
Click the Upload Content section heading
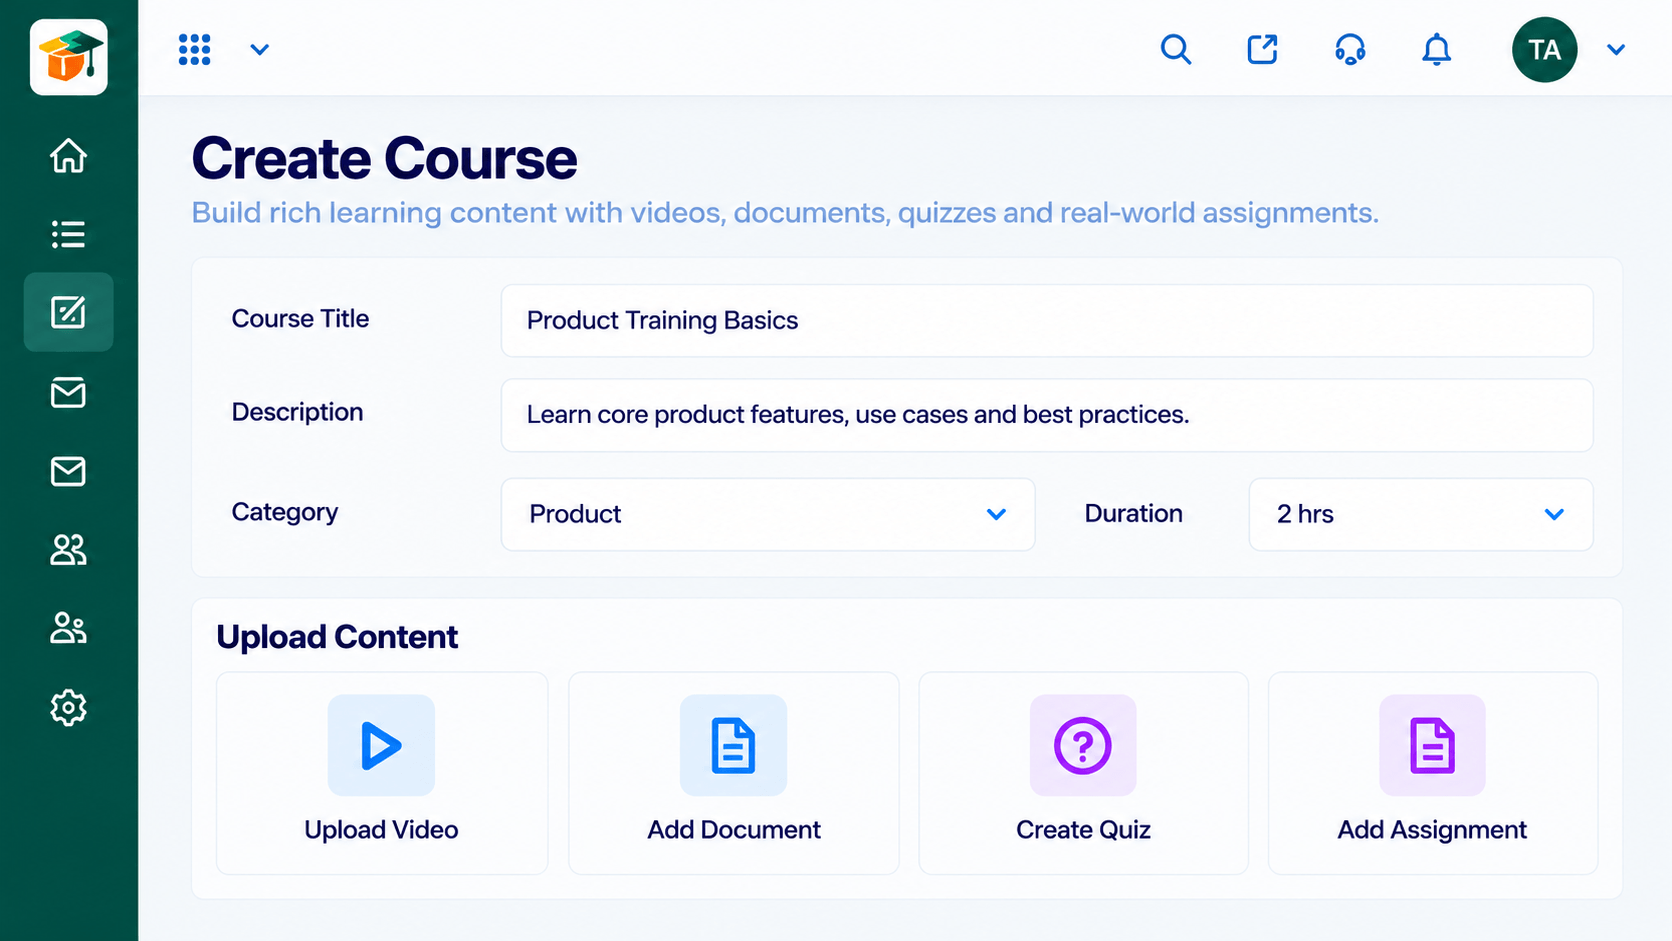click(337, 637)
